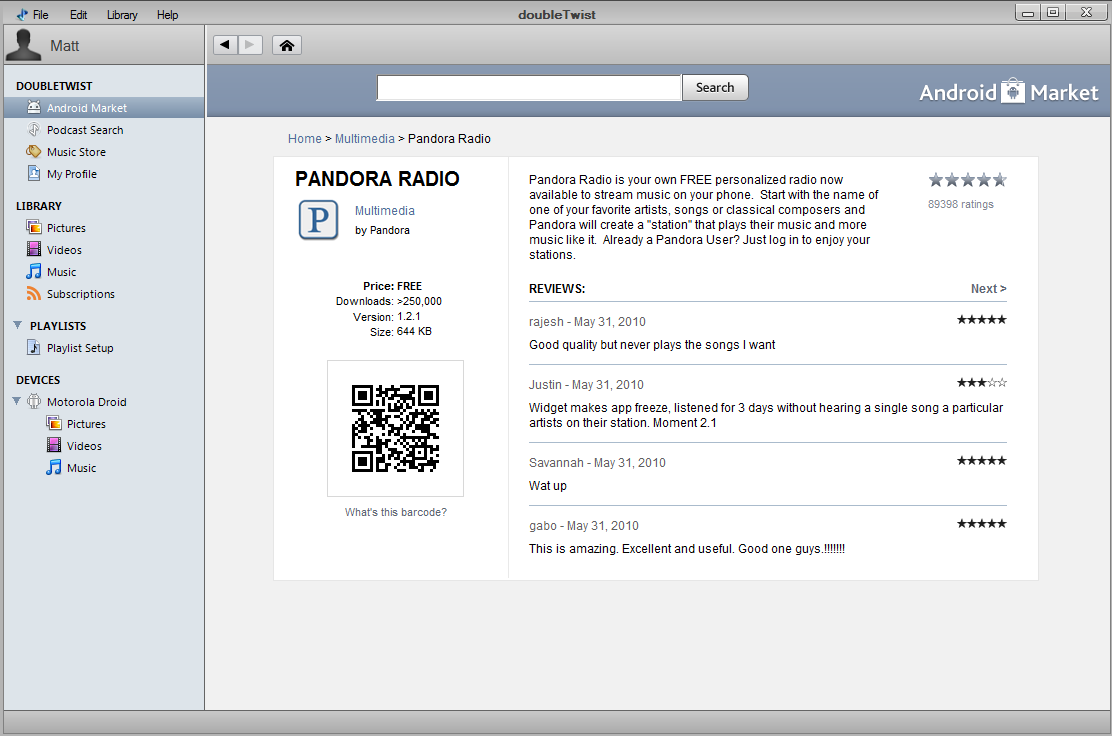Click the Next reviews link
This screenshot has width=1112, height=736.
988,289
